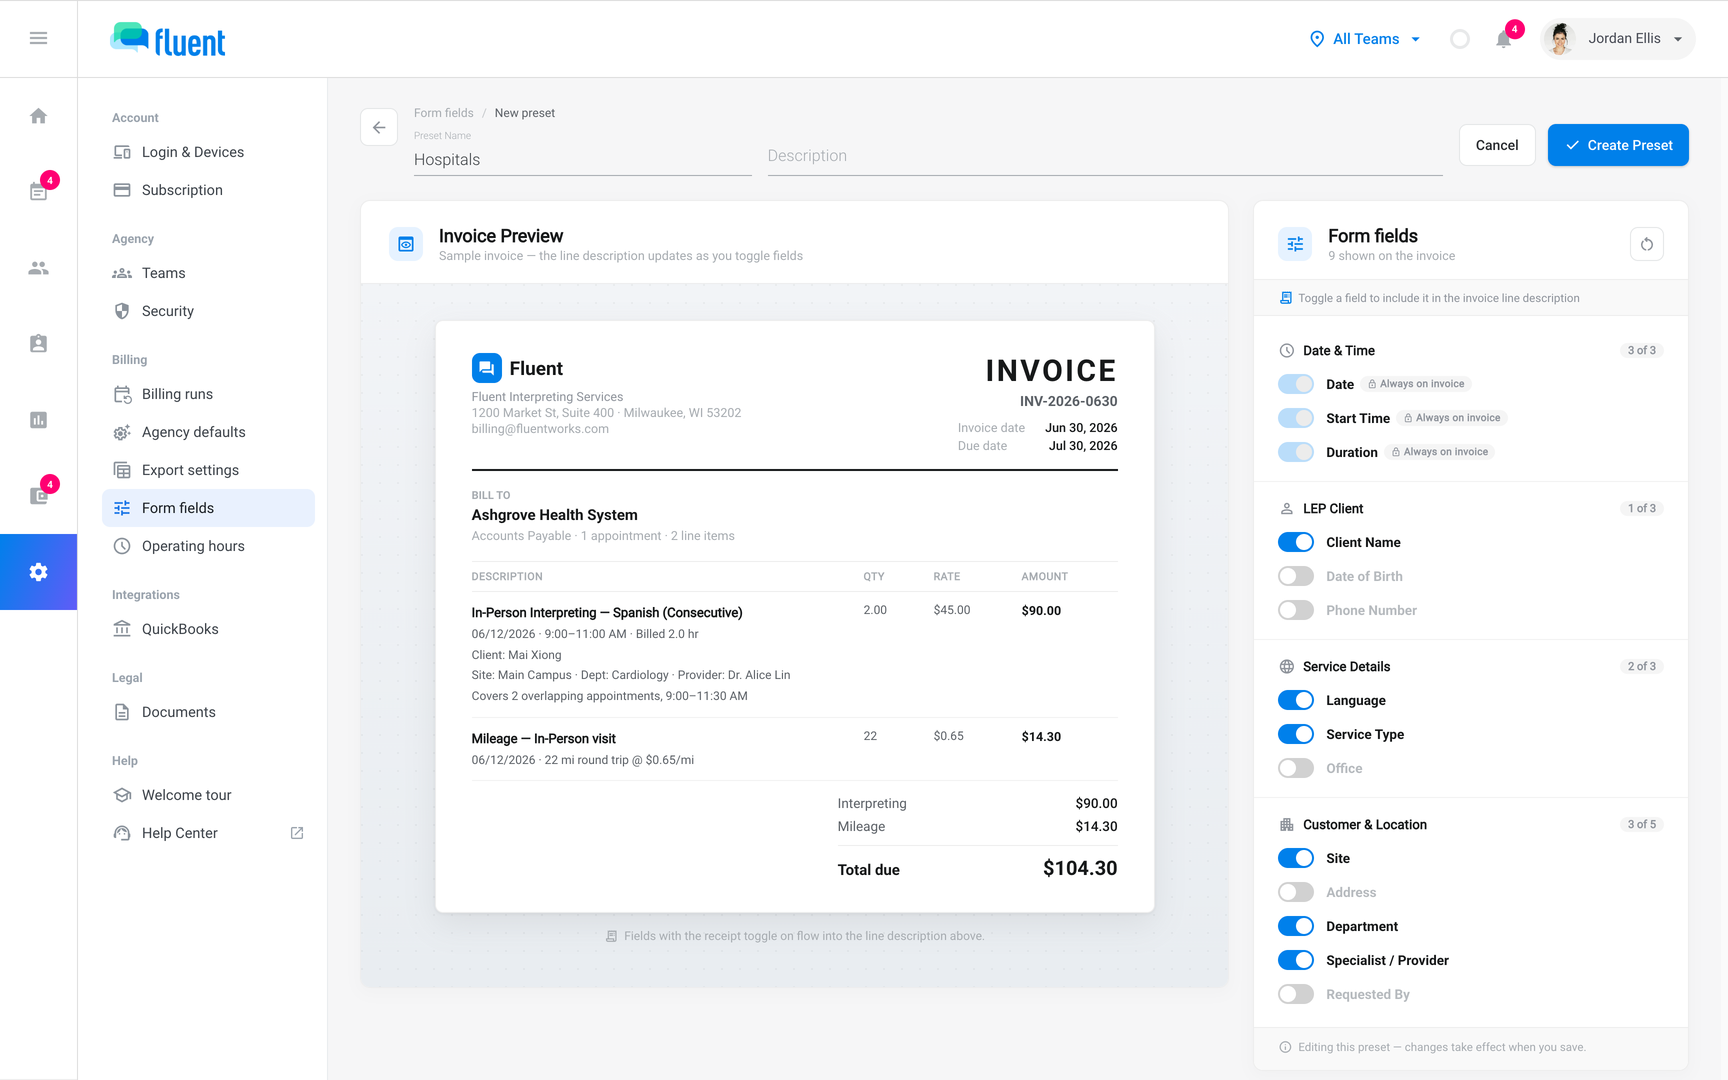Viewport: 1728px width, 1080px height.
Task: Turn off the Language toggle
Action: pyautogui.click(x=1296, y=700)
